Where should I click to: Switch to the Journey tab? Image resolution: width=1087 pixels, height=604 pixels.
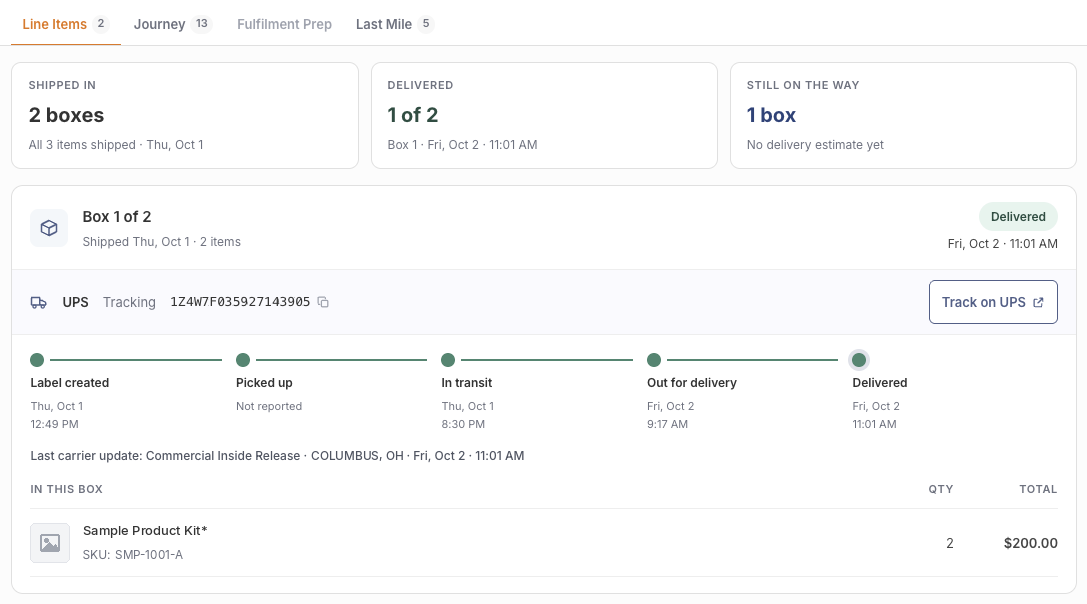click(x=172, y=24)
